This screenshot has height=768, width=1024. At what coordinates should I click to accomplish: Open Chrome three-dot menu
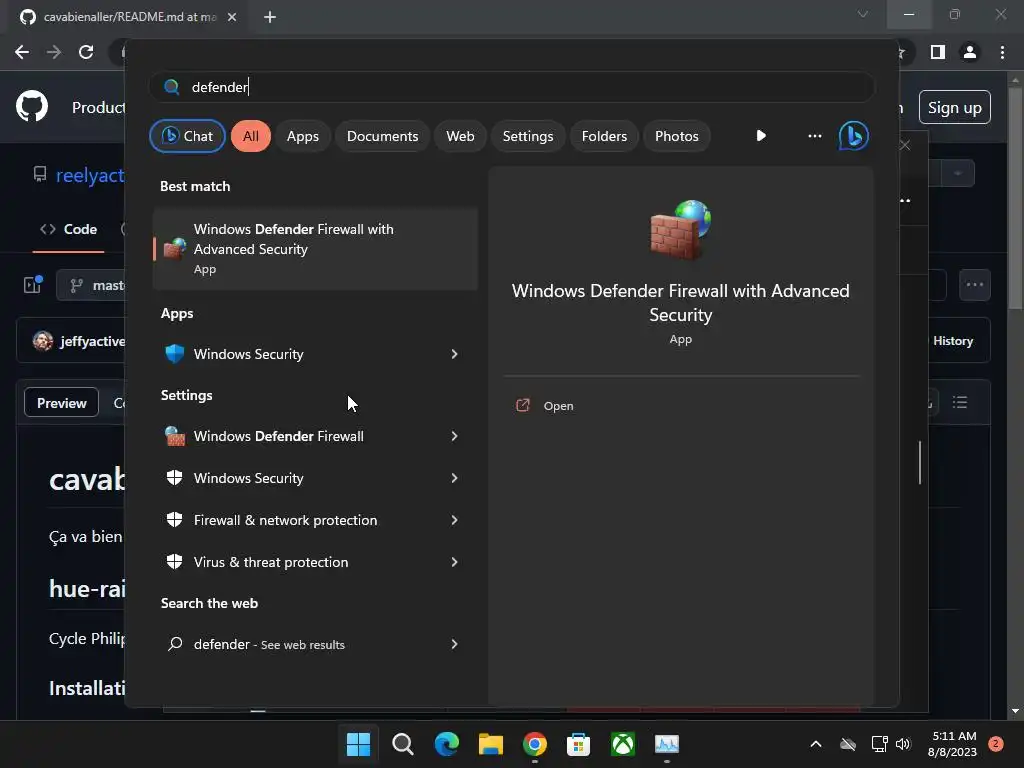pyautogui.click(x=1002, y=52)
